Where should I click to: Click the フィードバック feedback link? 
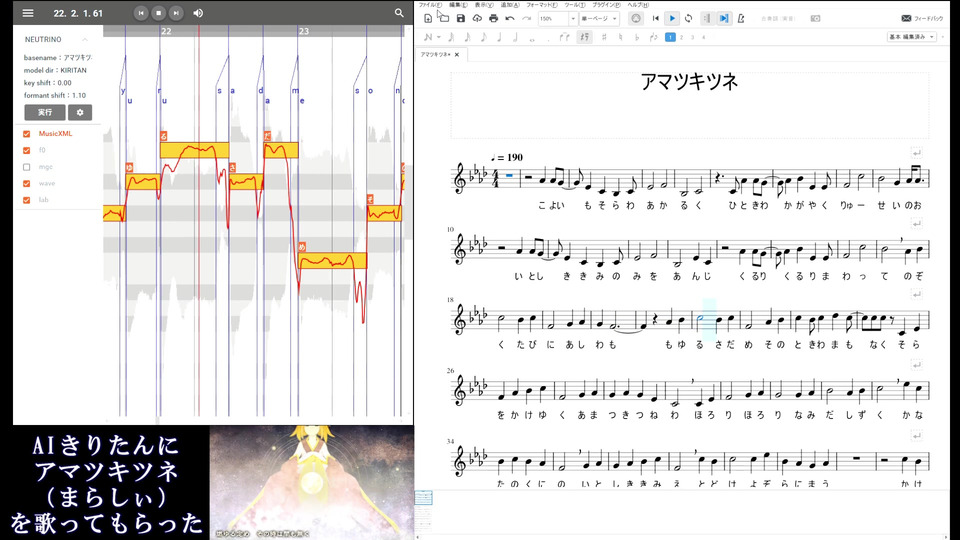pos(922,18)
